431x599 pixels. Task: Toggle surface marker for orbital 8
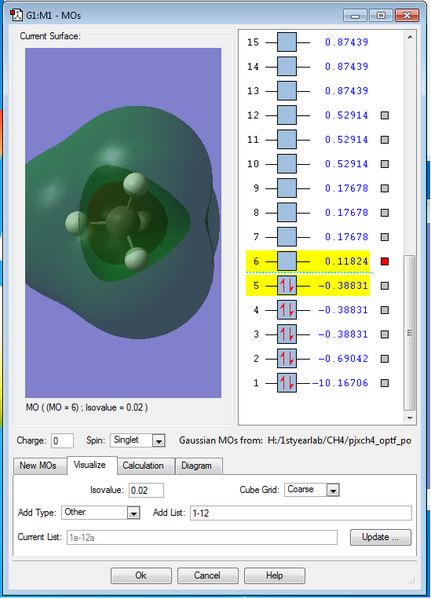tap(385, 213)
